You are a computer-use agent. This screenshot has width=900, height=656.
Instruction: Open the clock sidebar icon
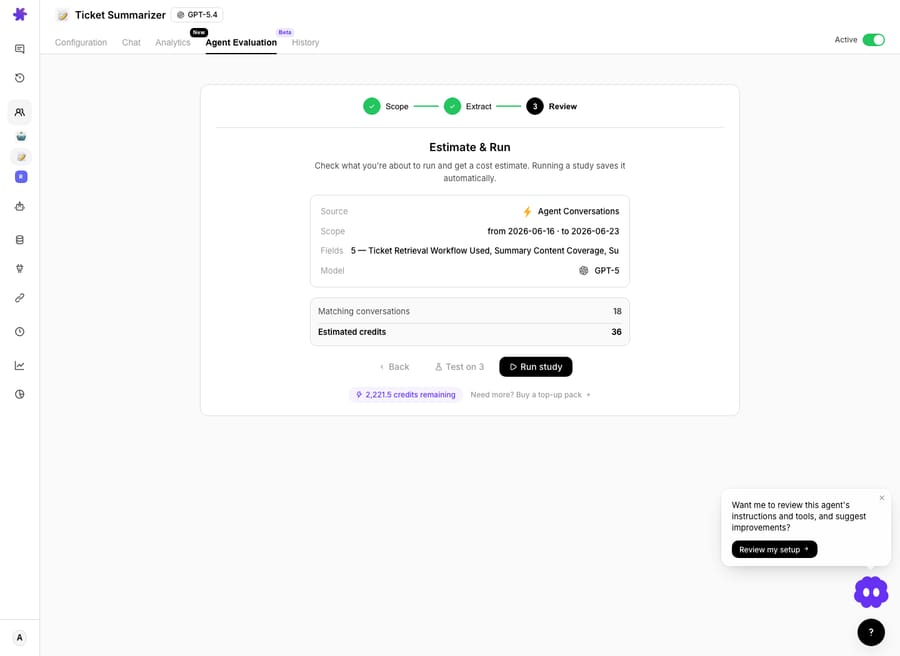pyautogui.click(x=20, y=332)
